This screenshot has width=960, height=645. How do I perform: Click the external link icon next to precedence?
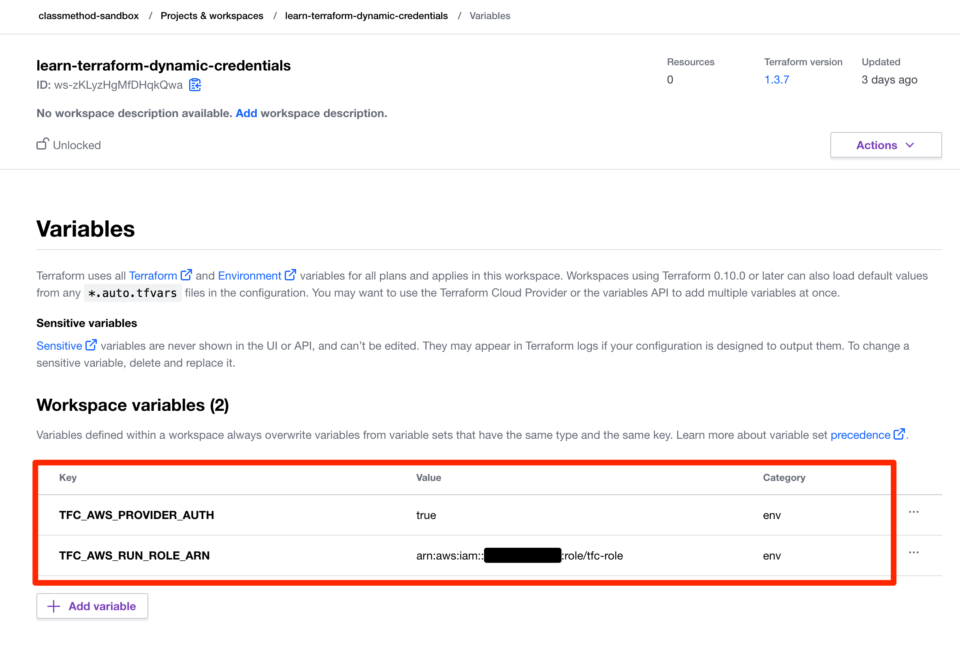coord(899,434)
